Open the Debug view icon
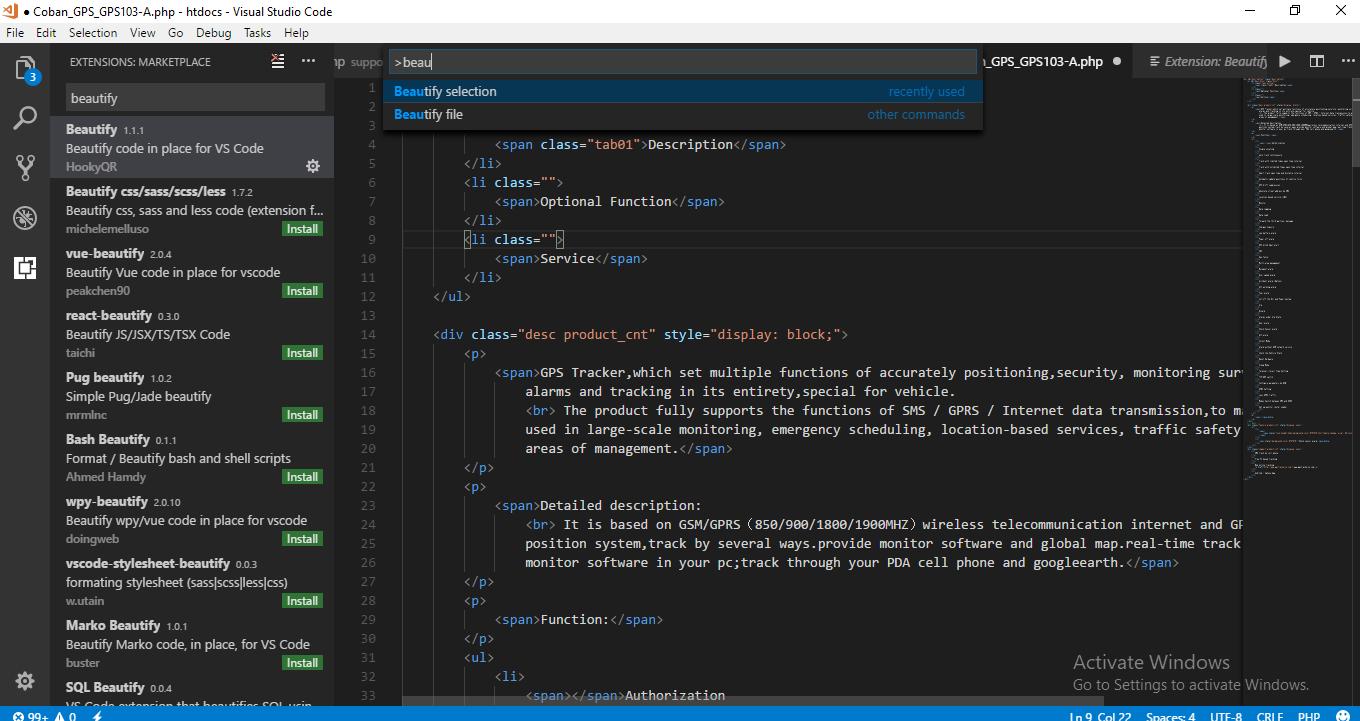Screen dimensions: 1360x721 click(x=25, y=218)
